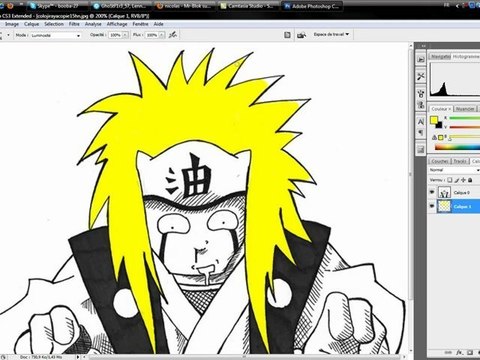
Task: Open the Layer Comps panel icon
Action: [421, 150]
